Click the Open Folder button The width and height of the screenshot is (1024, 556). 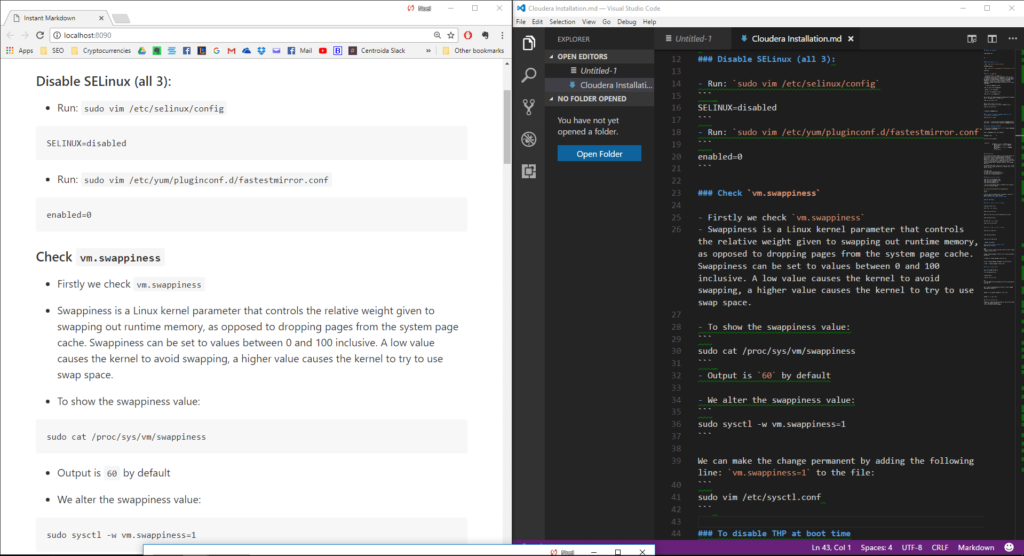pyautogui.click(x=599, y=154)
